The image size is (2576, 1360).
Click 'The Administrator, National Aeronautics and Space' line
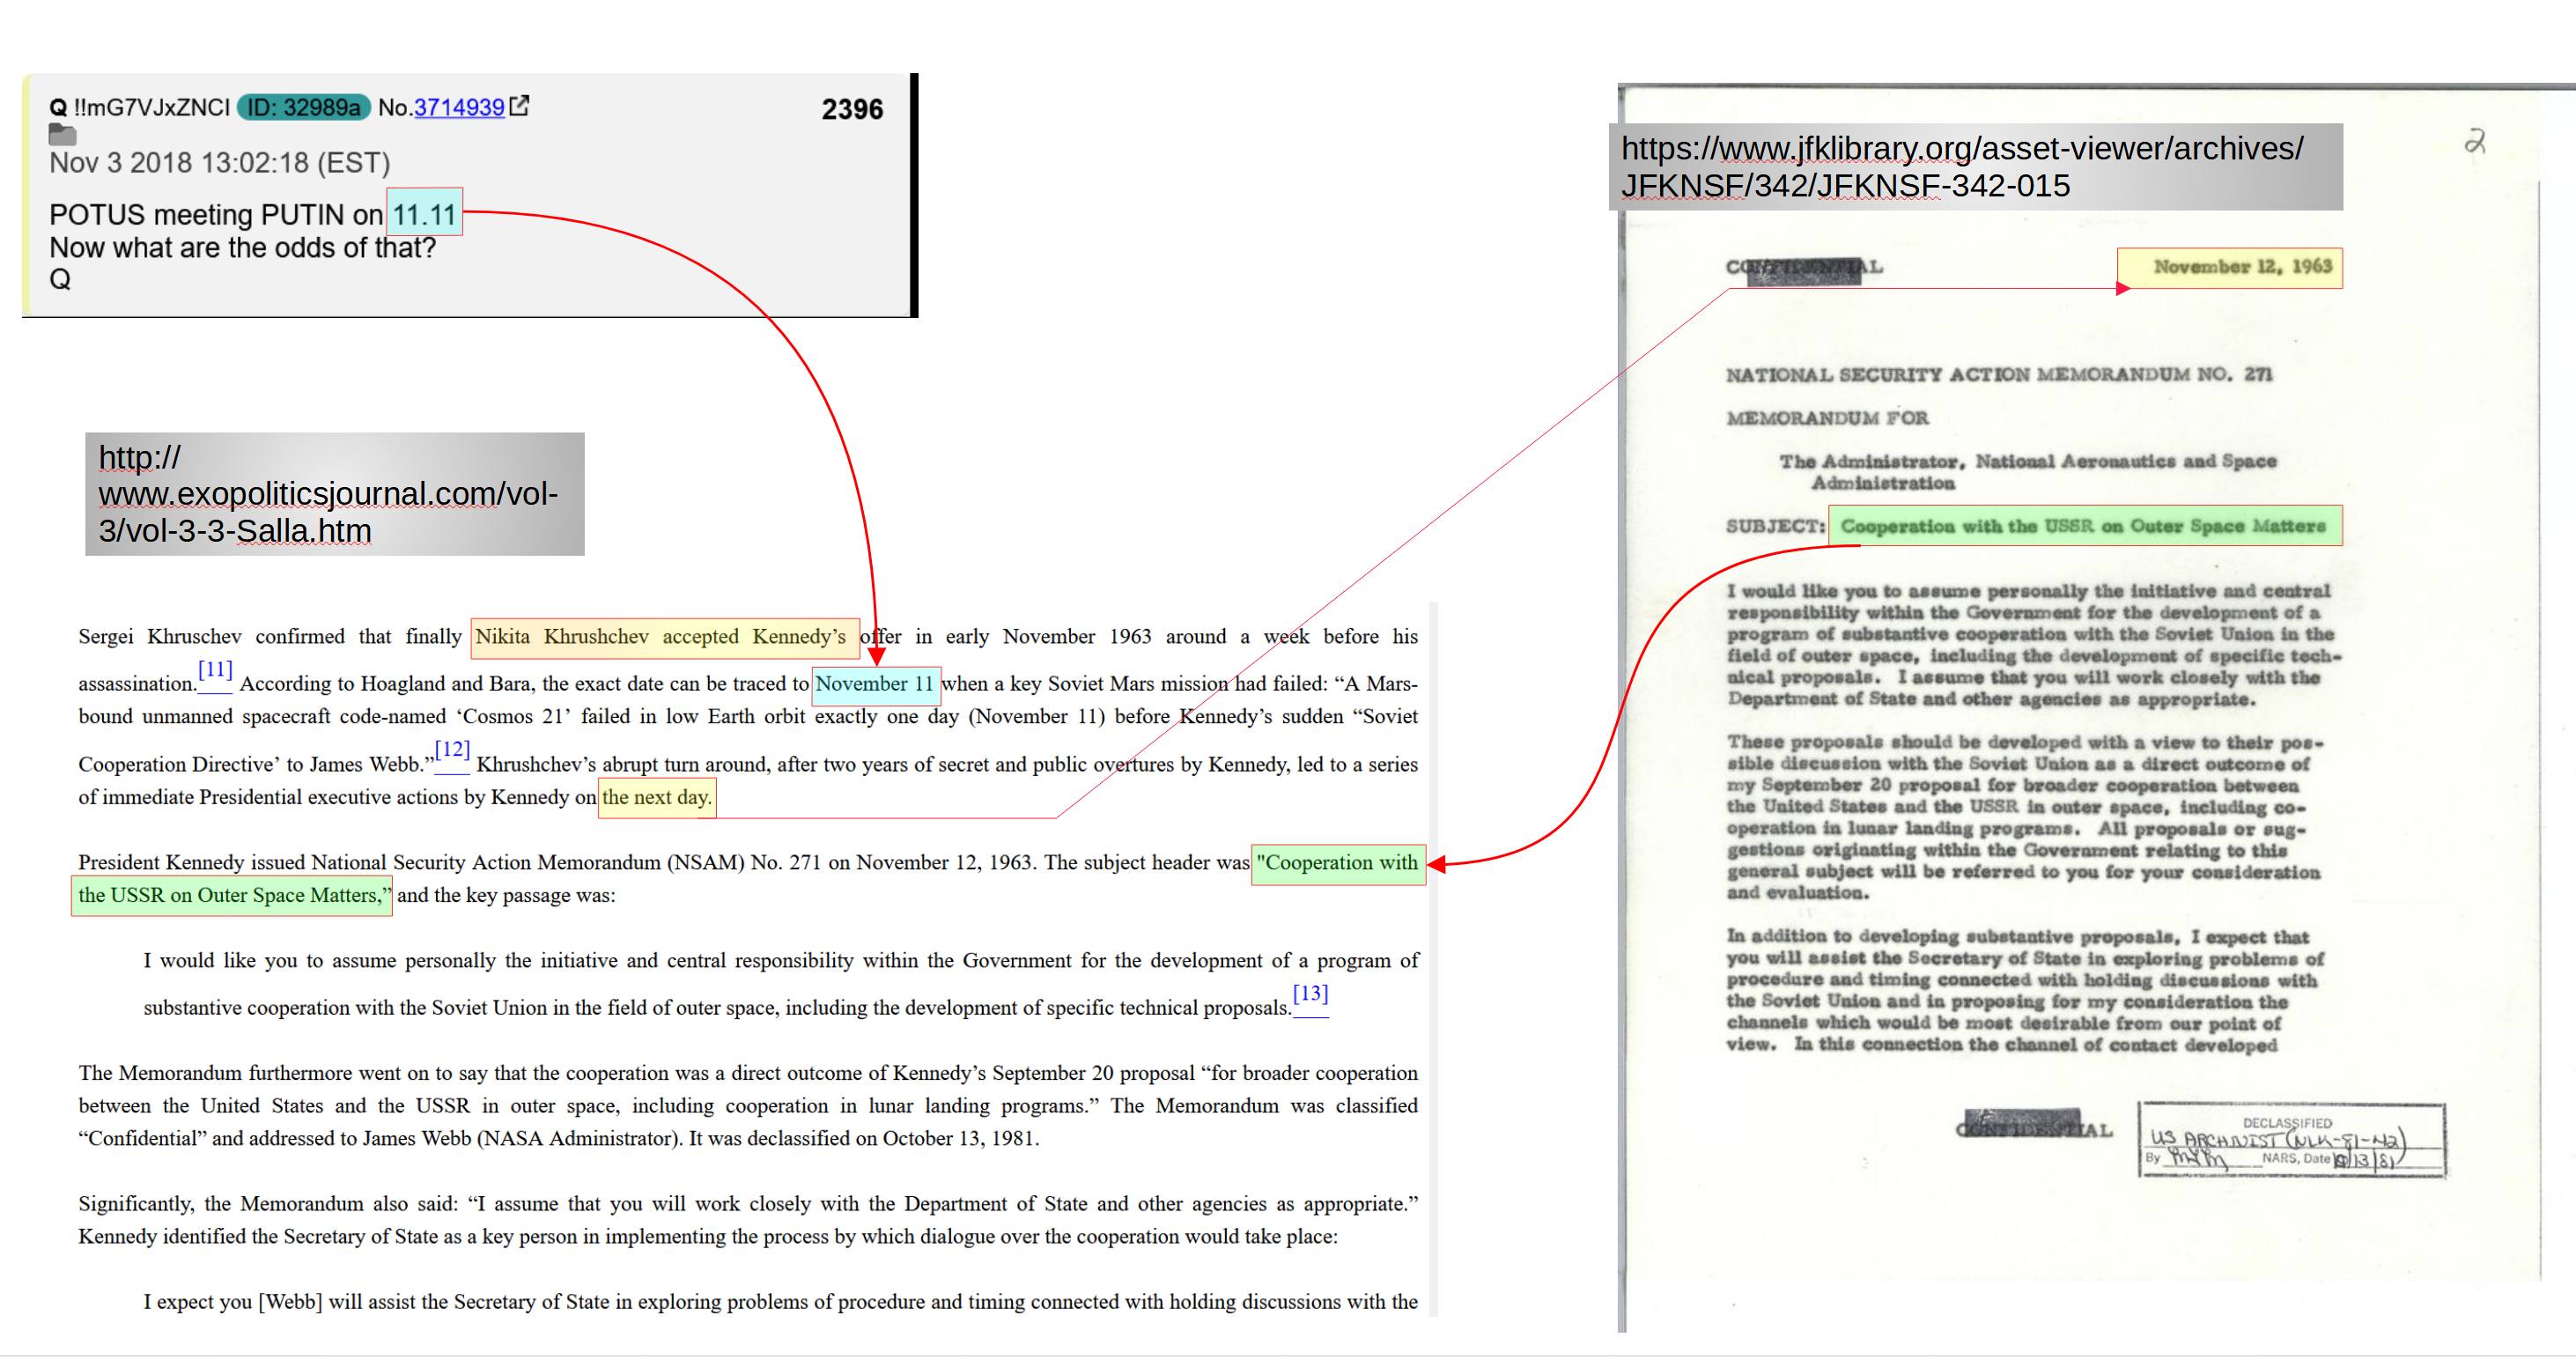point(2028,462)
